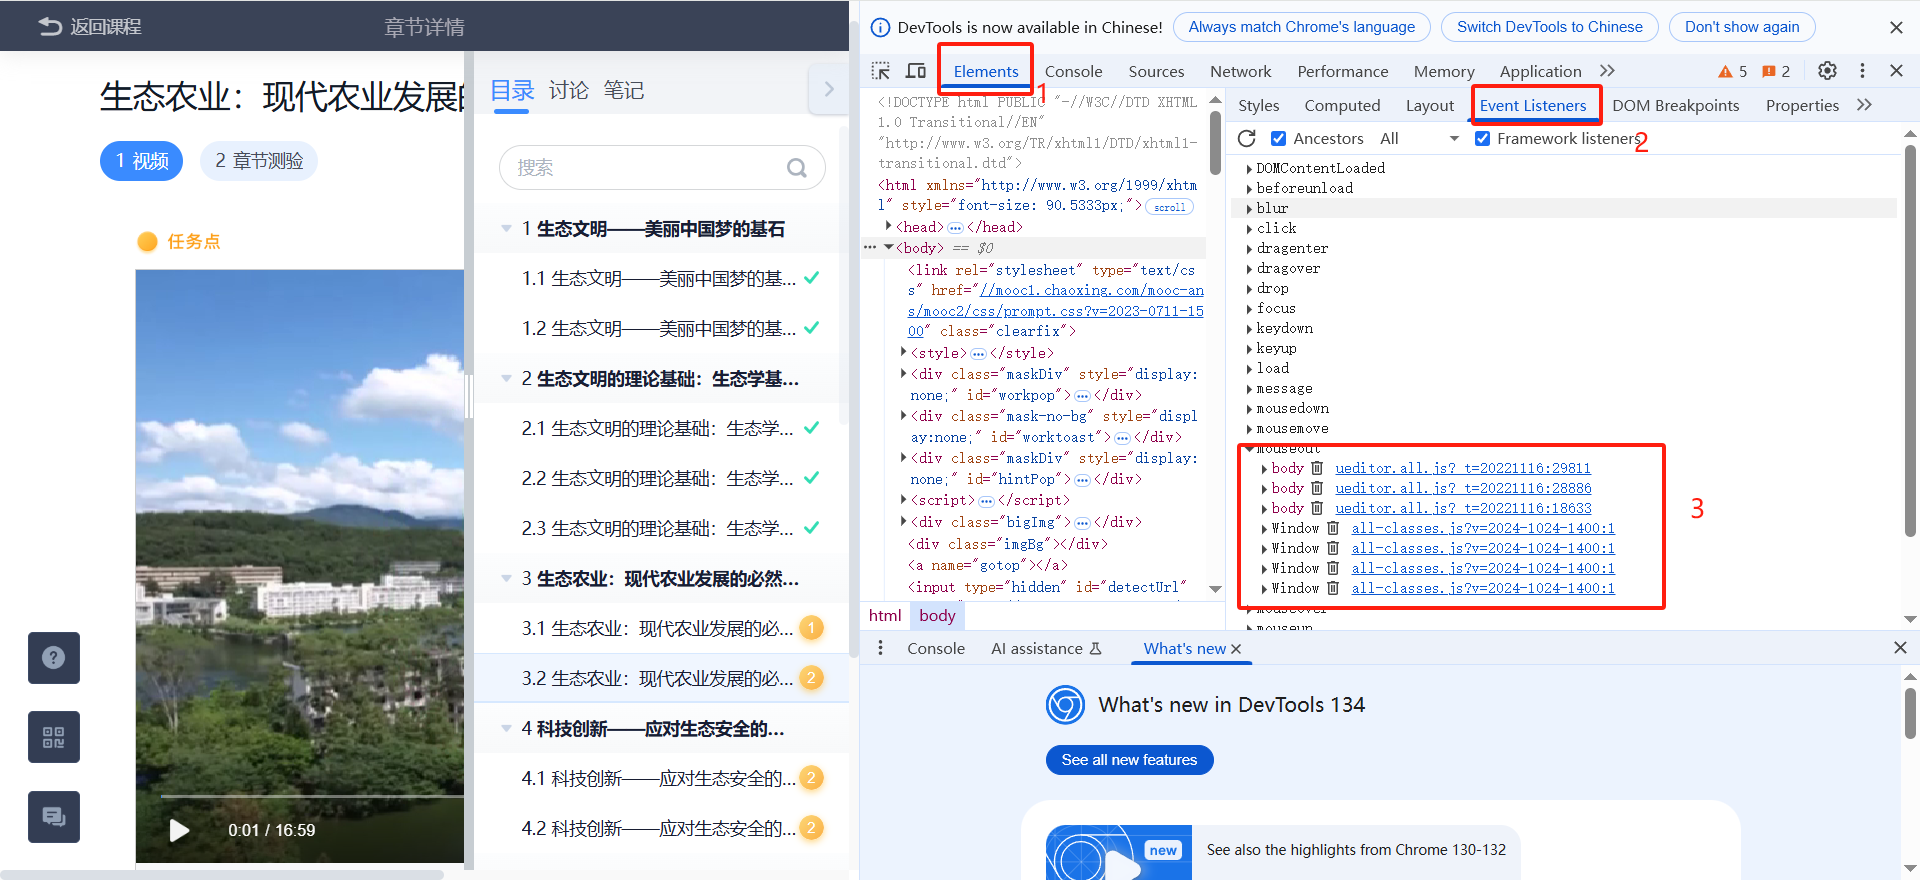Switch to the Console tab

(1073, 71)
